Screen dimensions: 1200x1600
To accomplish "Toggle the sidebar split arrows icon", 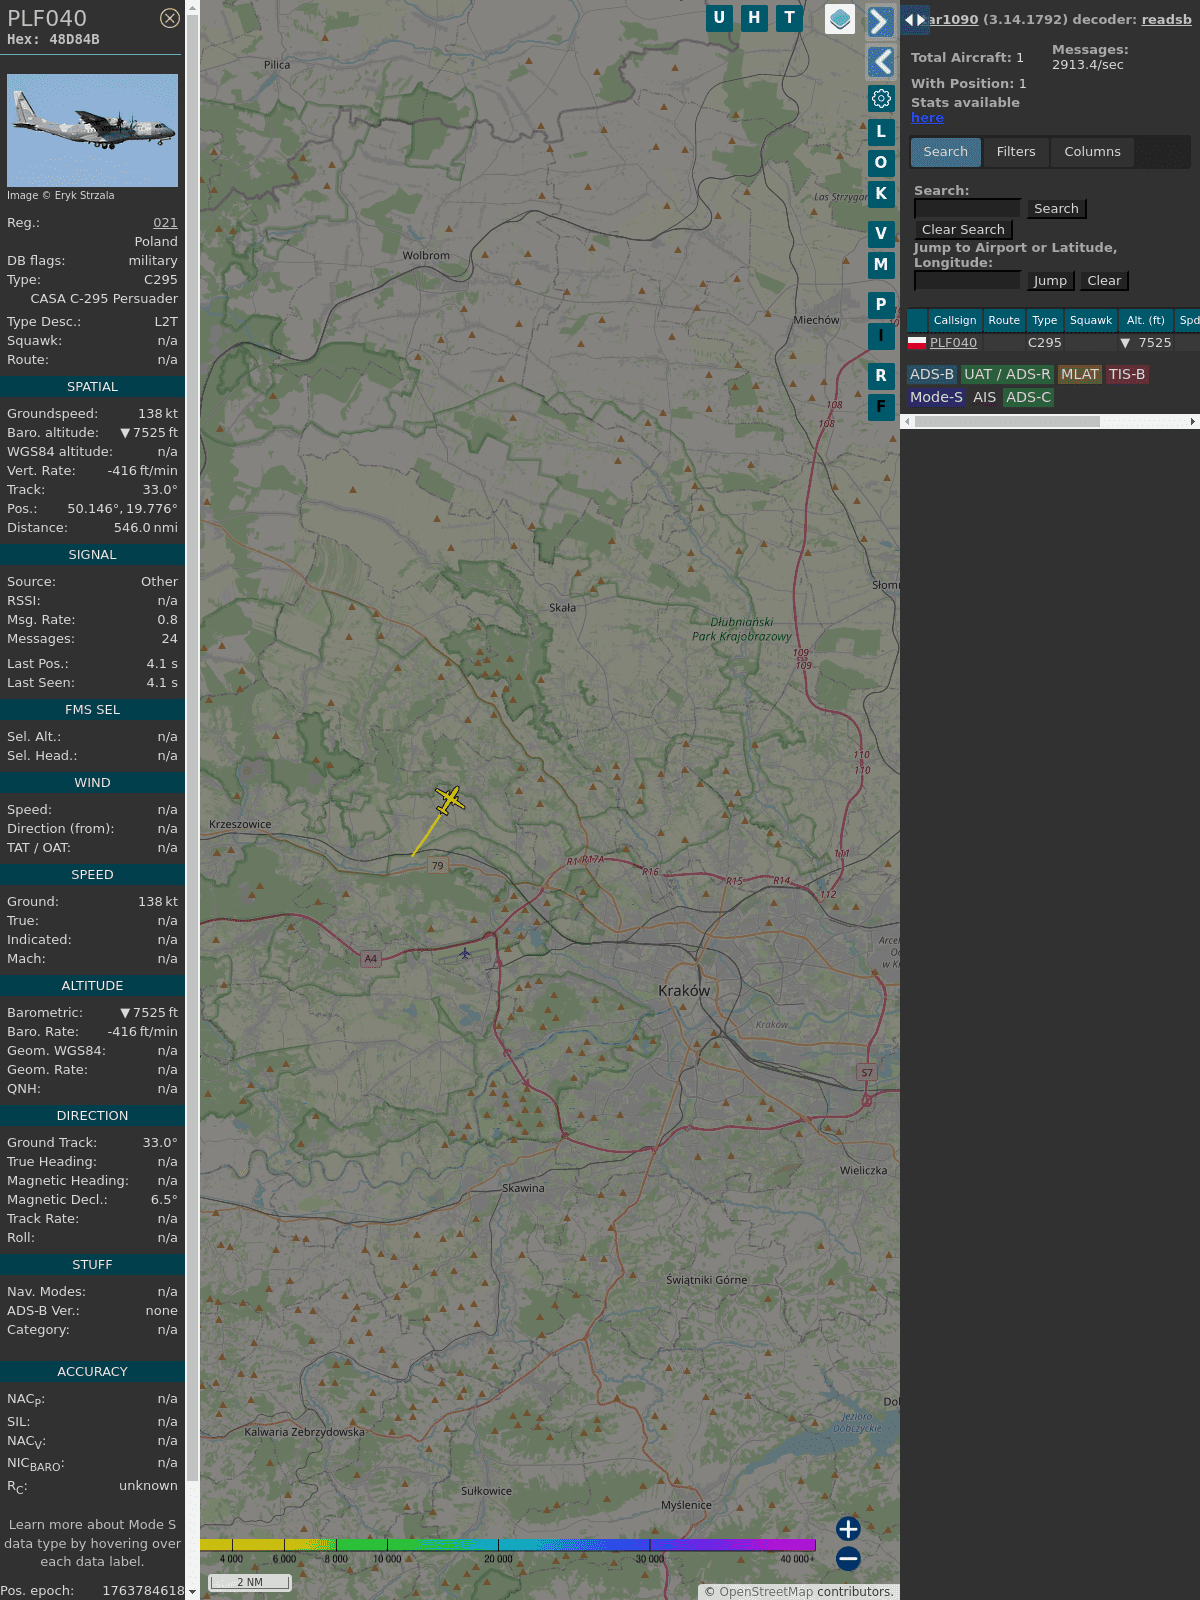I will click(x=915, y=20).
